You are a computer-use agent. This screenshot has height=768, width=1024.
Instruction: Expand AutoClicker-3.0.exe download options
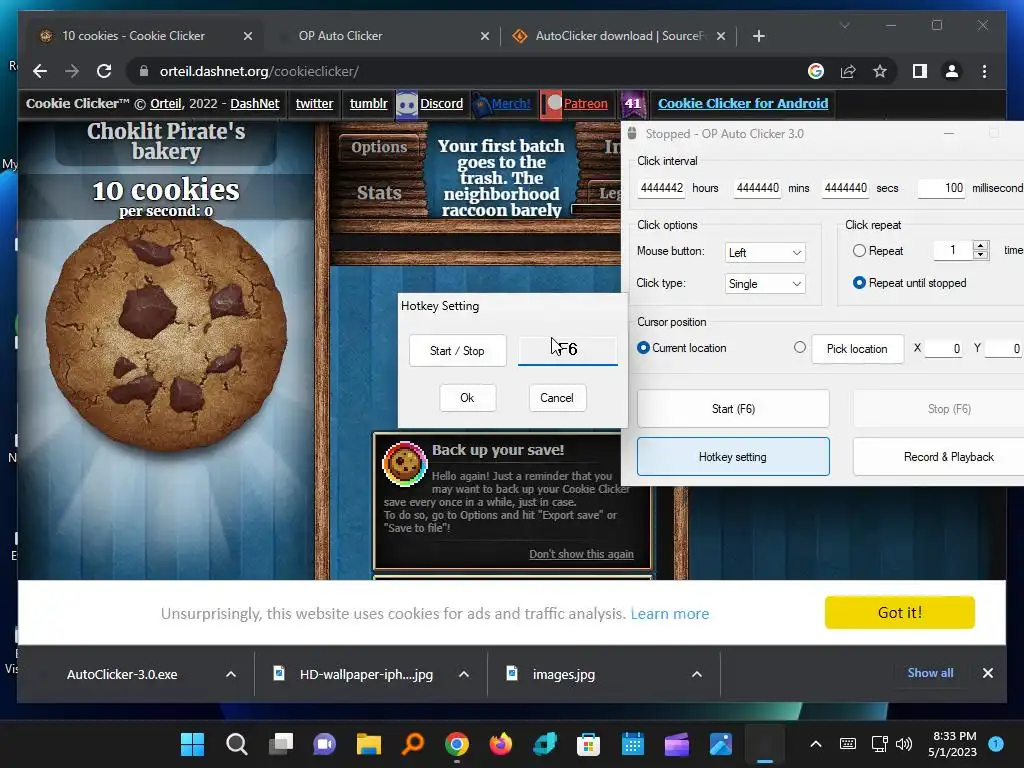[x=231, y=674]
